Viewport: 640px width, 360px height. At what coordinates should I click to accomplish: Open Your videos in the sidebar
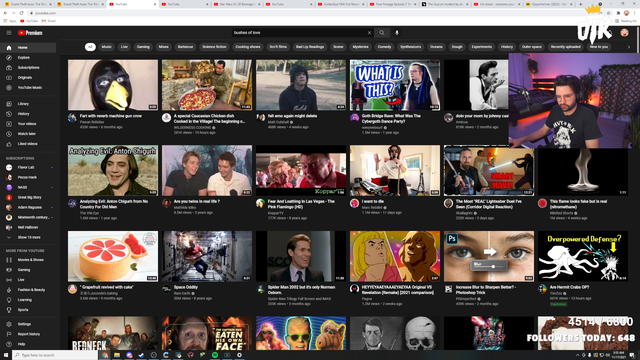point(28,124)
